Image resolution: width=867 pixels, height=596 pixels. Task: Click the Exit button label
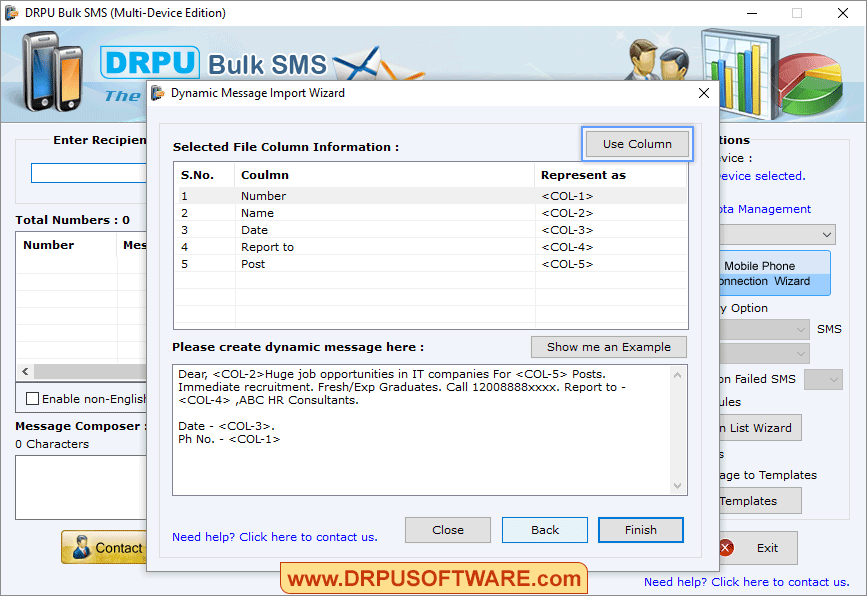[767, 548]
